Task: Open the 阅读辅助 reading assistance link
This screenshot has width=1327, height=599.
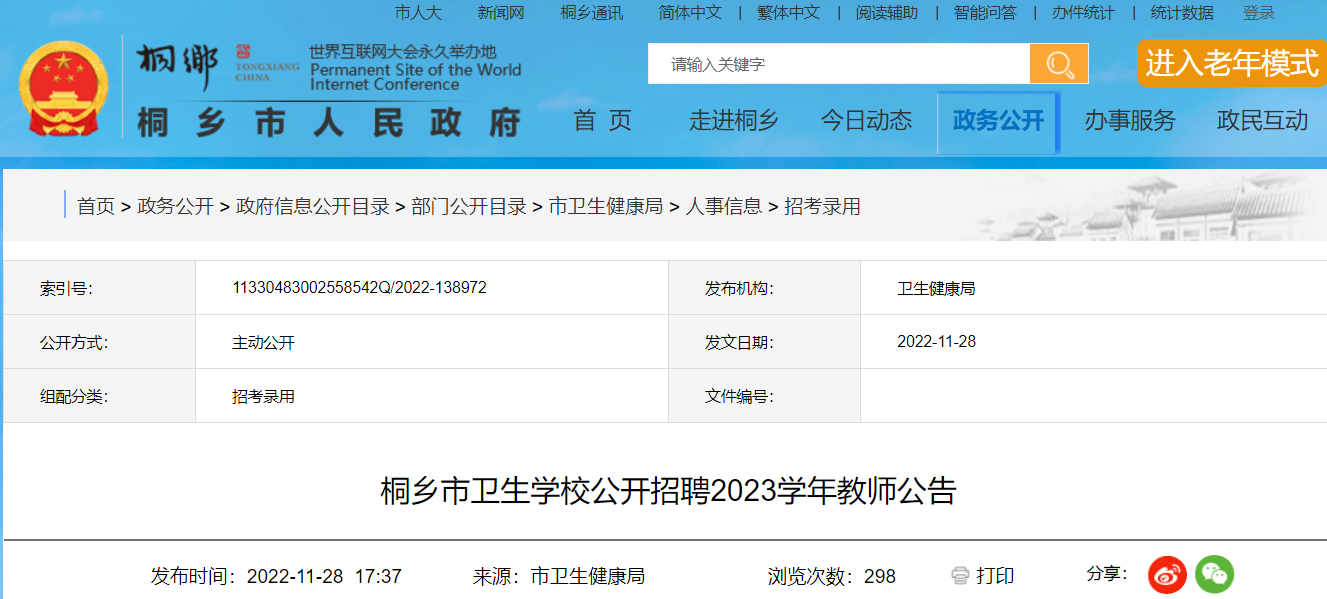Action: (886, 13)
